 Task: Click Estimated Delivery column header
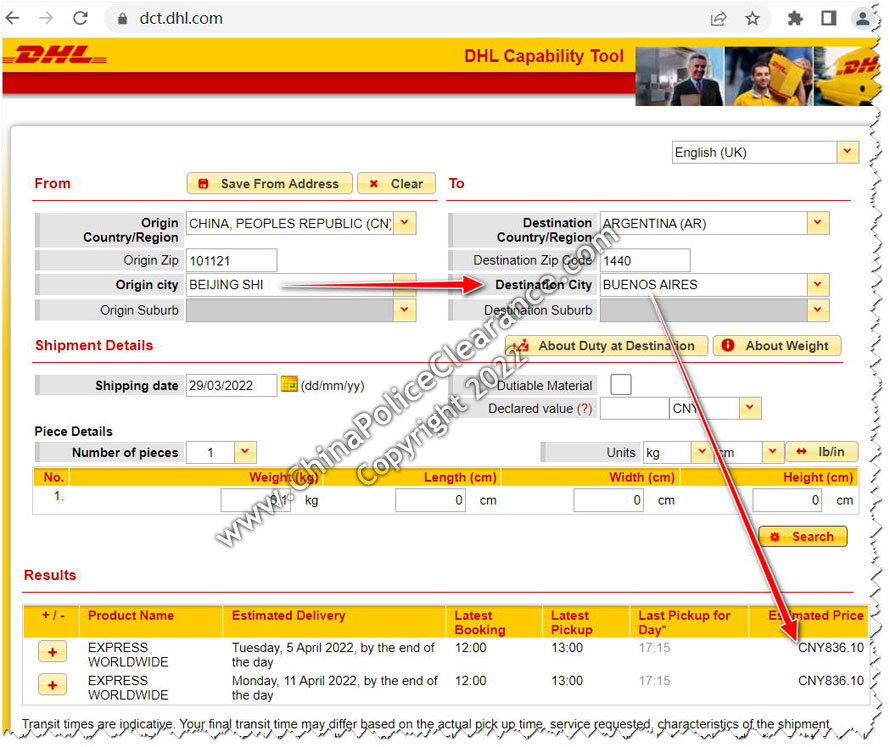click(x=288, y=615)
